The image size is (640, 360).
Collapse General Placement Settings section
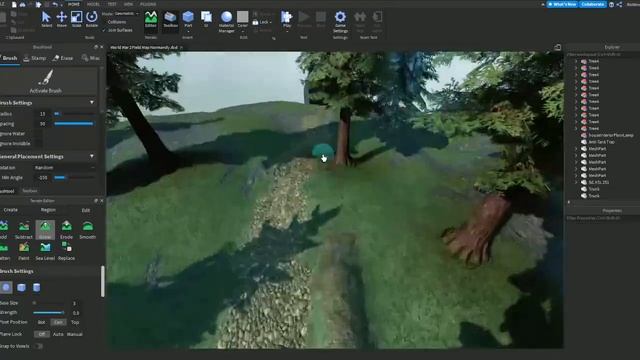(x=92, y=156)
